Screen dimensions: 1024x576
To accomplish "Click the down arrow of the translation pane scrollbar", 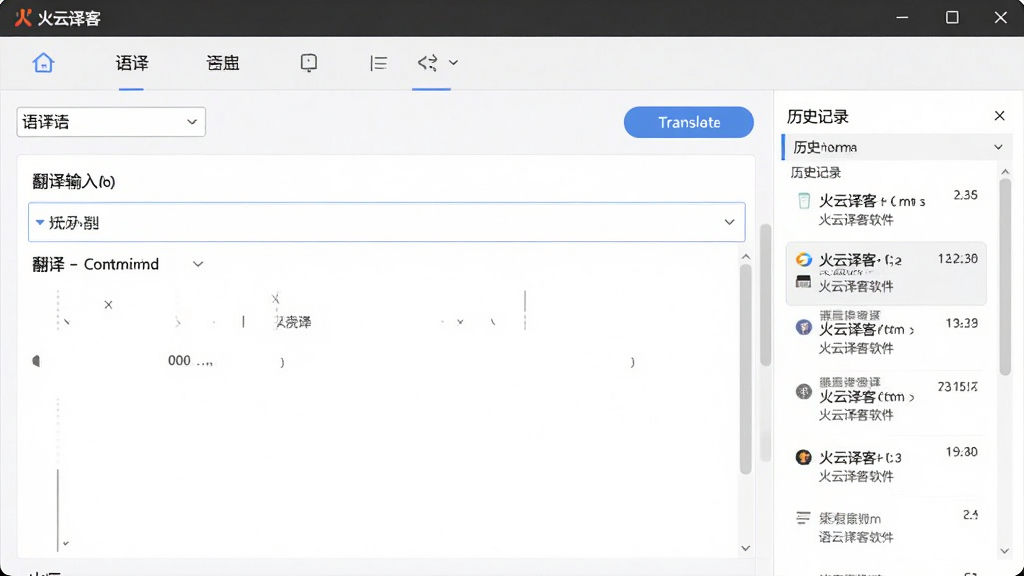I will tap(746, 549).
